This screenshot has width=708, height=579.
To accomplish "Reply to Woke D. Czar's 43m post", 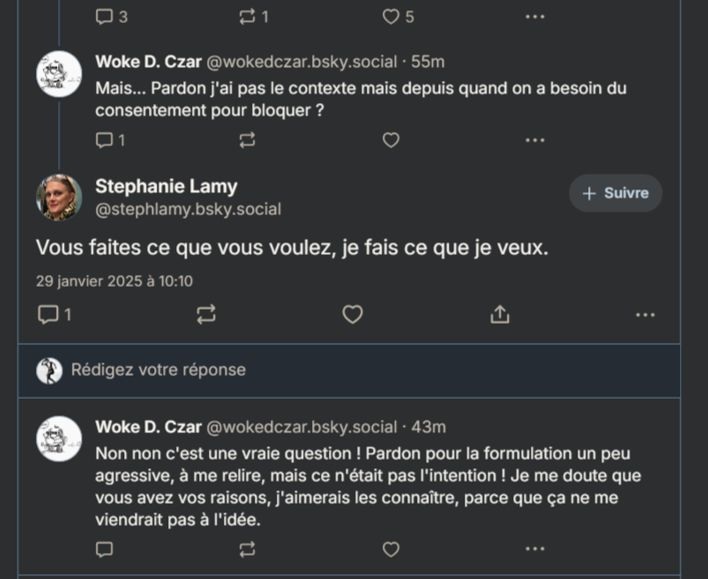I will [104, 548].
